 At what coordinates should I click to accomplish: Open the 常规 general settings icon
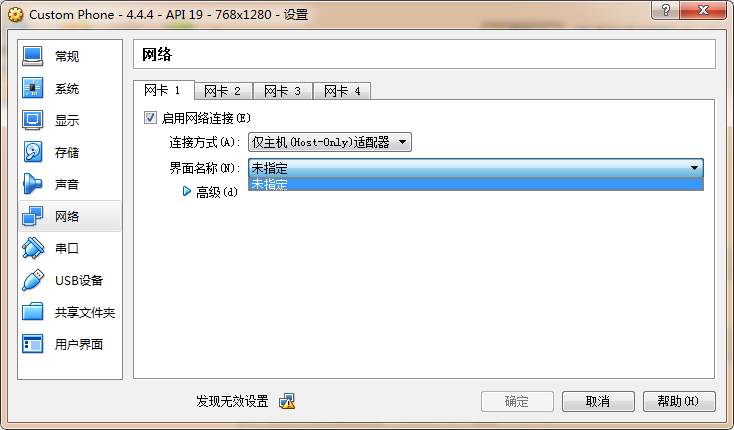click(32, 56)
